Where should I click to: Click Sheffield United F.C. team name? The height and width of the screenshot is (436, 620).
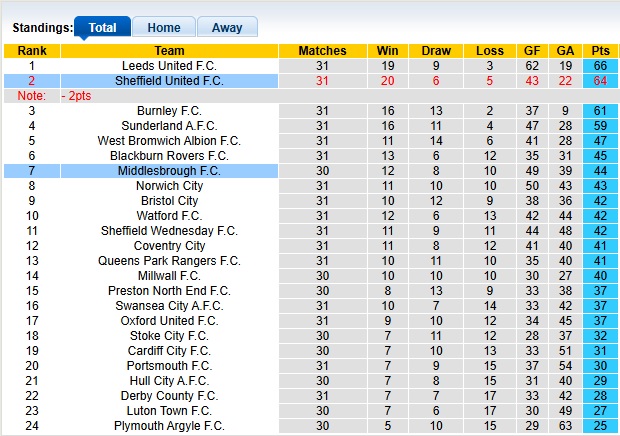[169, 81]
